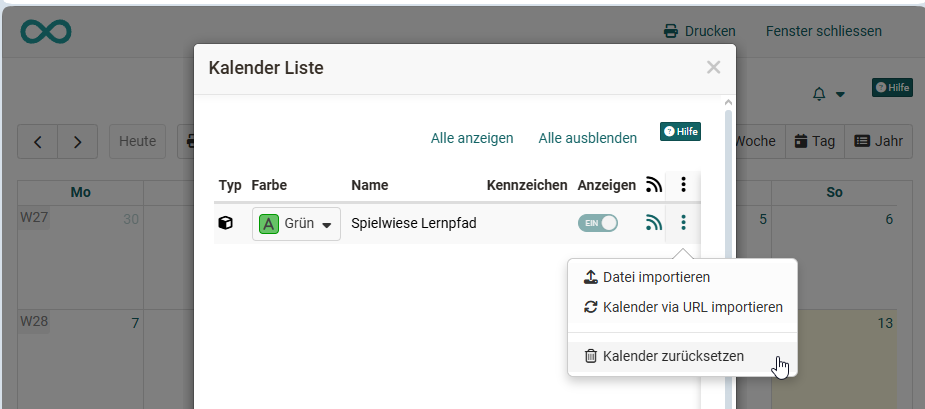The width and height of the screenshot is (925, 409).
Task: Go to previous period with left chevron
Action: click(x=37, y=142)
